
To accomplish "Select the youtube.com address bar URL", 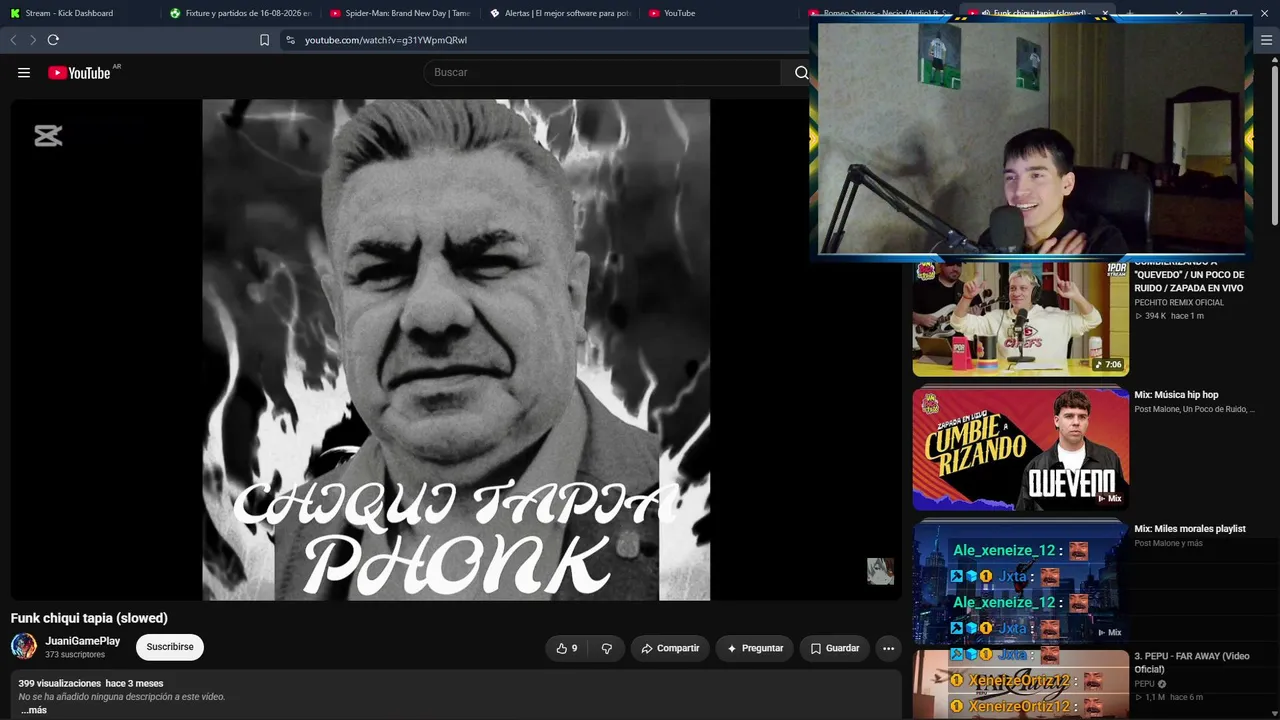I will [386, 40].
